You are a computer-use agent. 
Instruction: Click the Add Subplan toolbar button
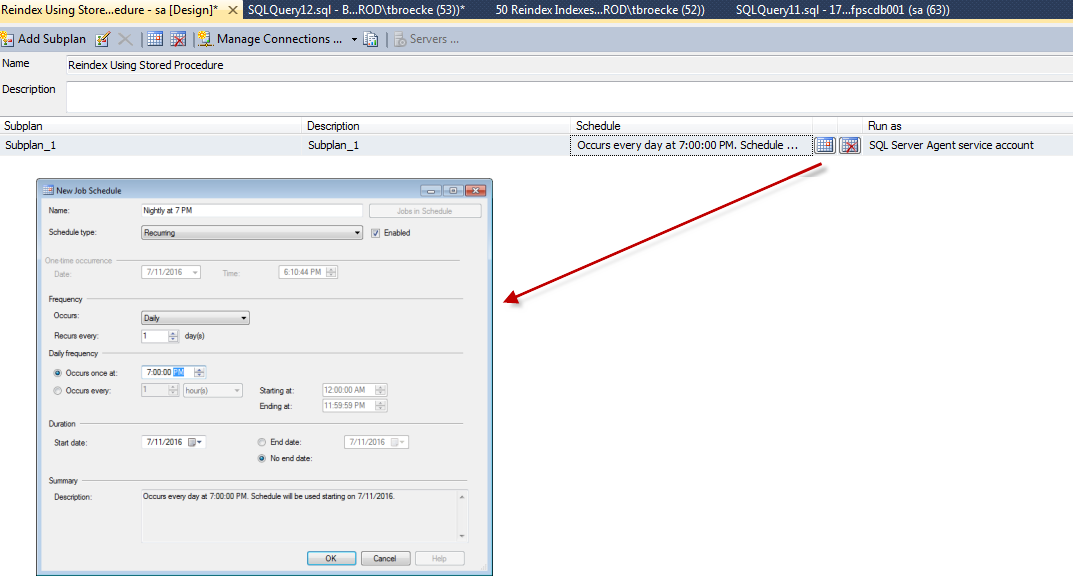[x=44, y=39]
